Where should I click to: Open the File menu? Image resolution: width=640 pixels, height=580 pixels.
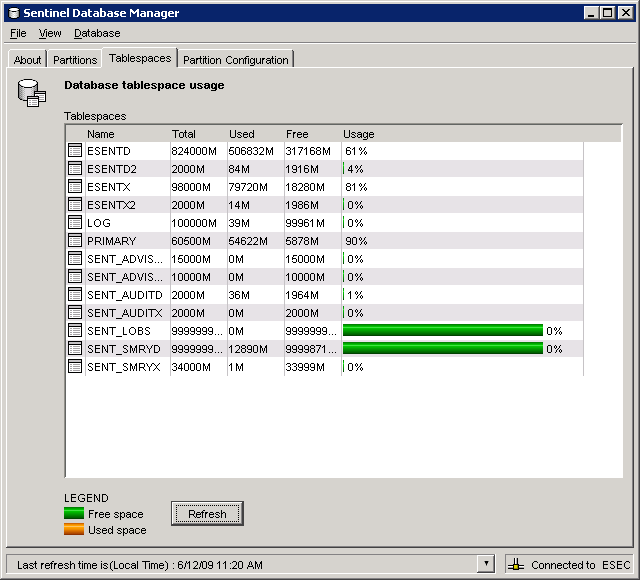[x=18, y=33]
